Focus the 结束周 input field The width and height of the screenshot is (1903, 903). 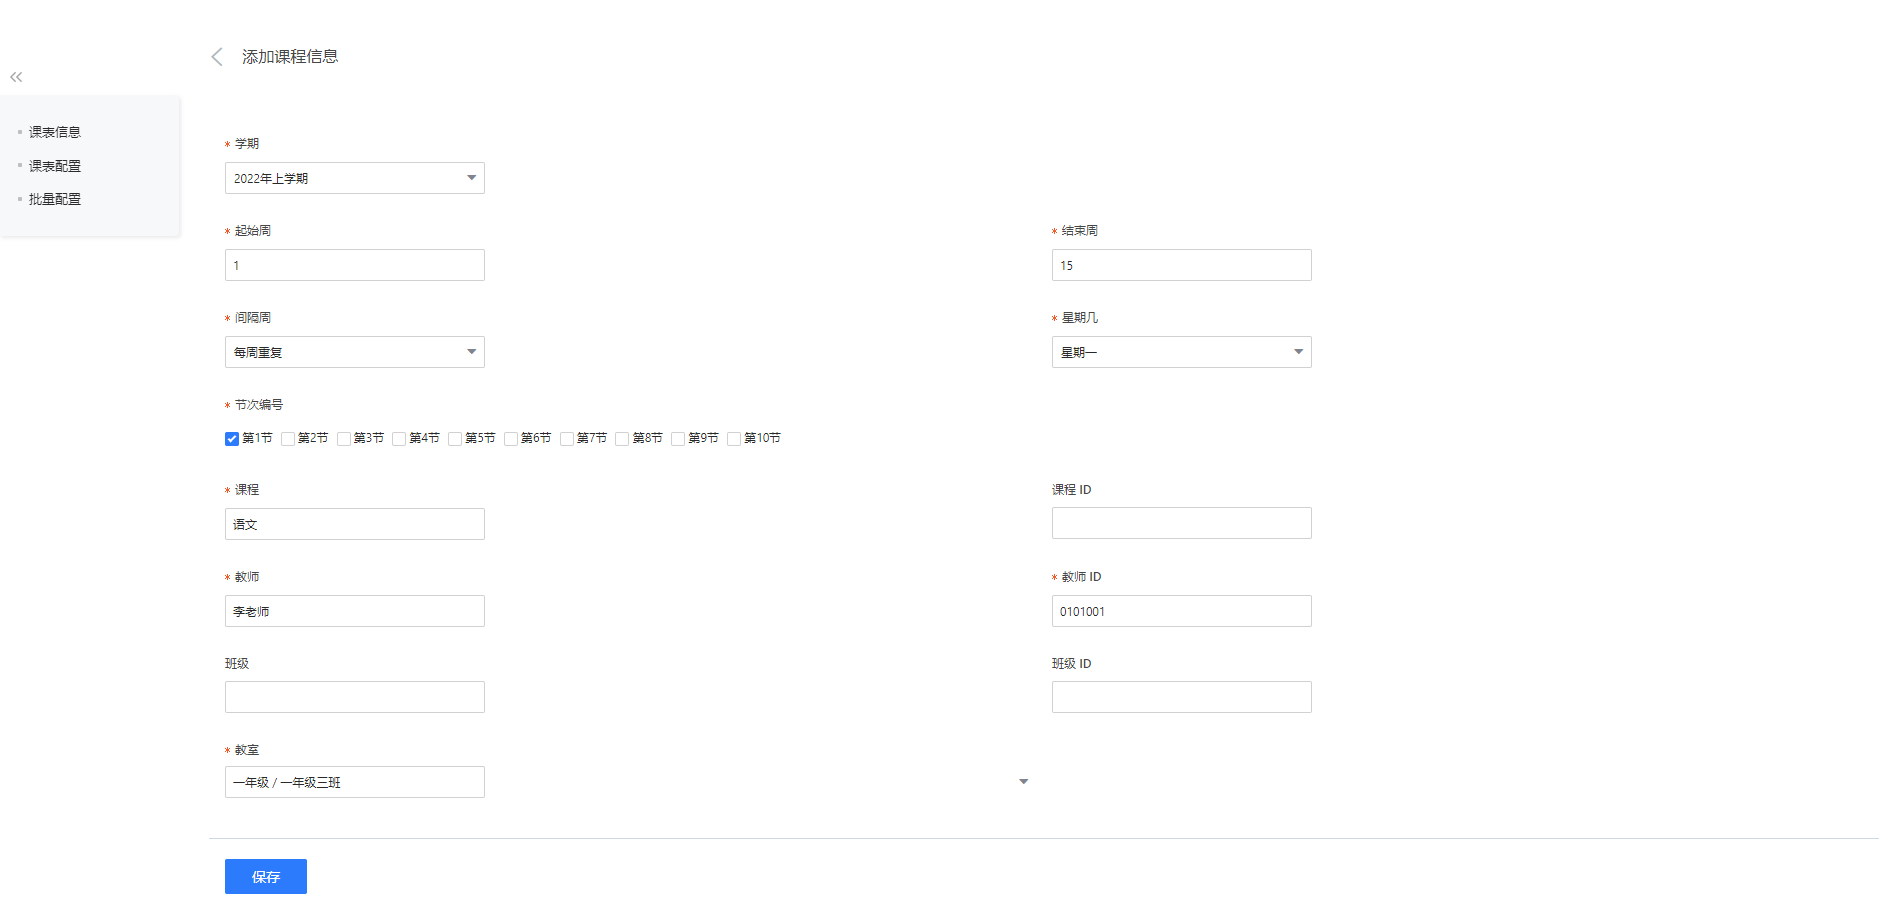pyautogui.click(x=1180, y=265)
